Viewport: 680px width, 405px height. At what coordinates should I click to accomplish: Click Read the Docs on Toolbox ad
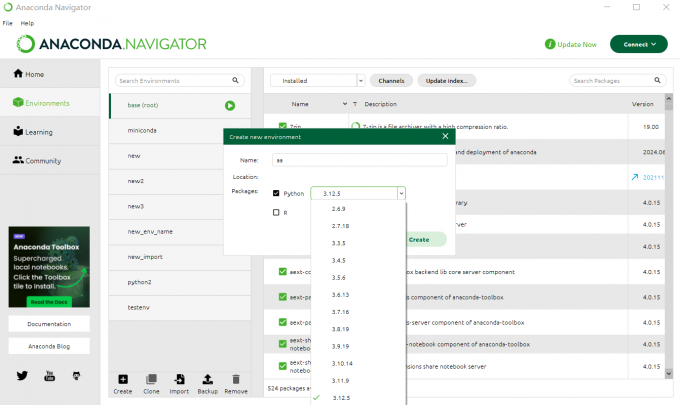pos(49,302)
